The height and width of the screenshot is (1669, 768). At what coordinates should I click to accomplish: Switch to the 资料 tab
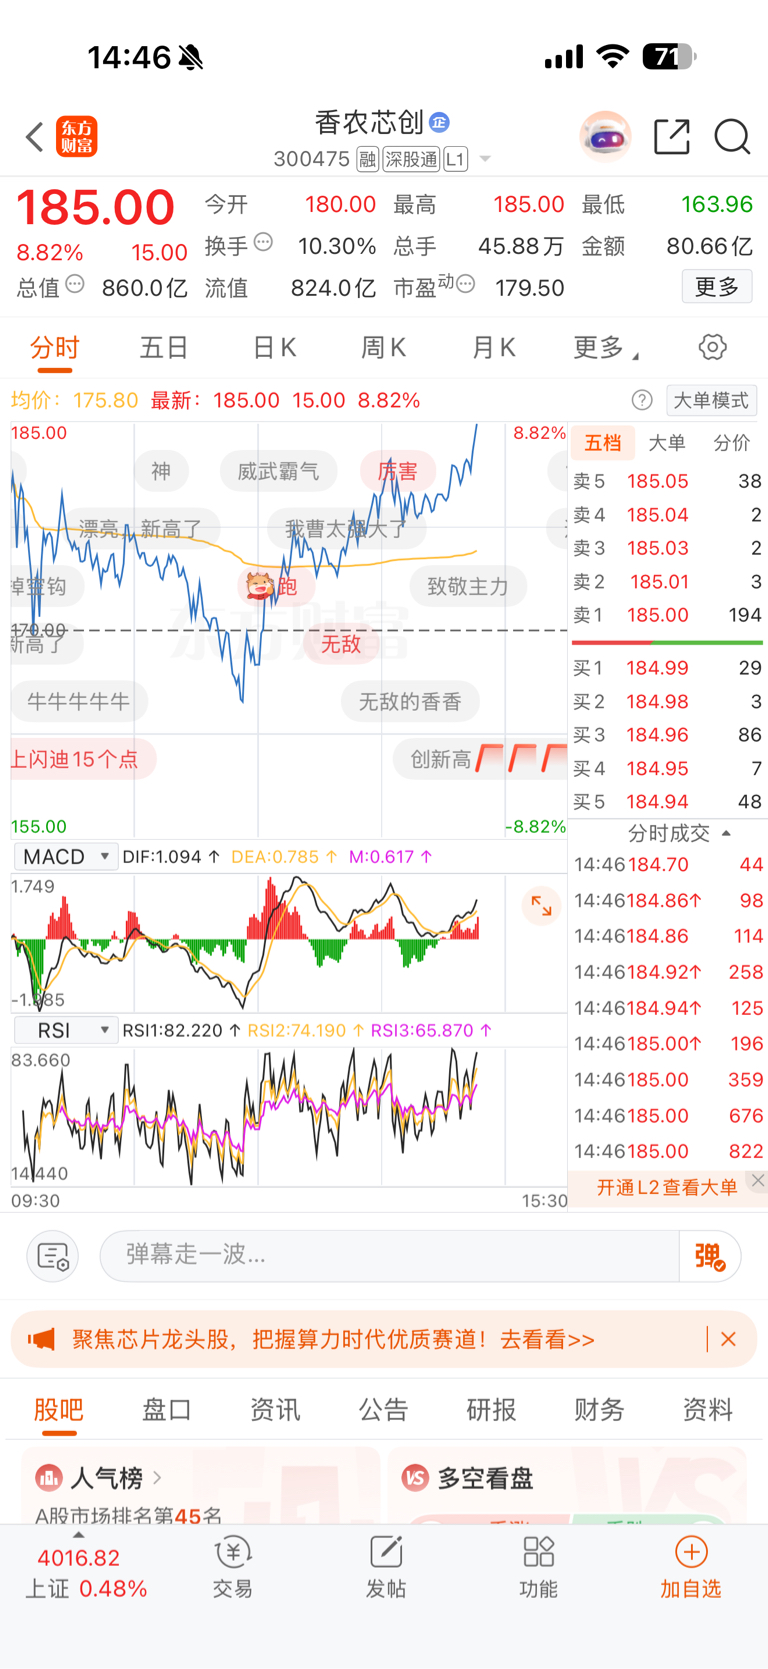click(x=707, y=1410)
